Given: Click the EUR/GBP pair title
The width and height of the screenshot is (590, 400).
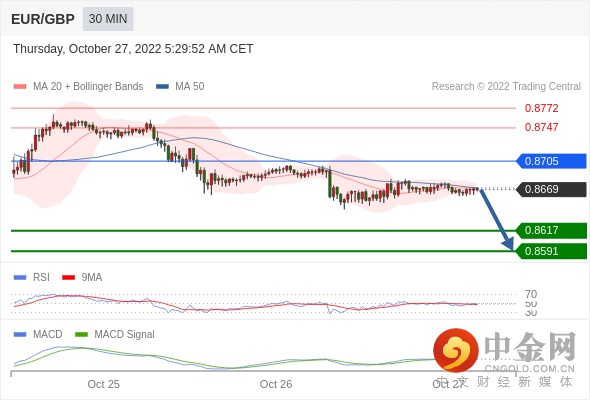Looking at the screenshot, I should coord(43,19).
